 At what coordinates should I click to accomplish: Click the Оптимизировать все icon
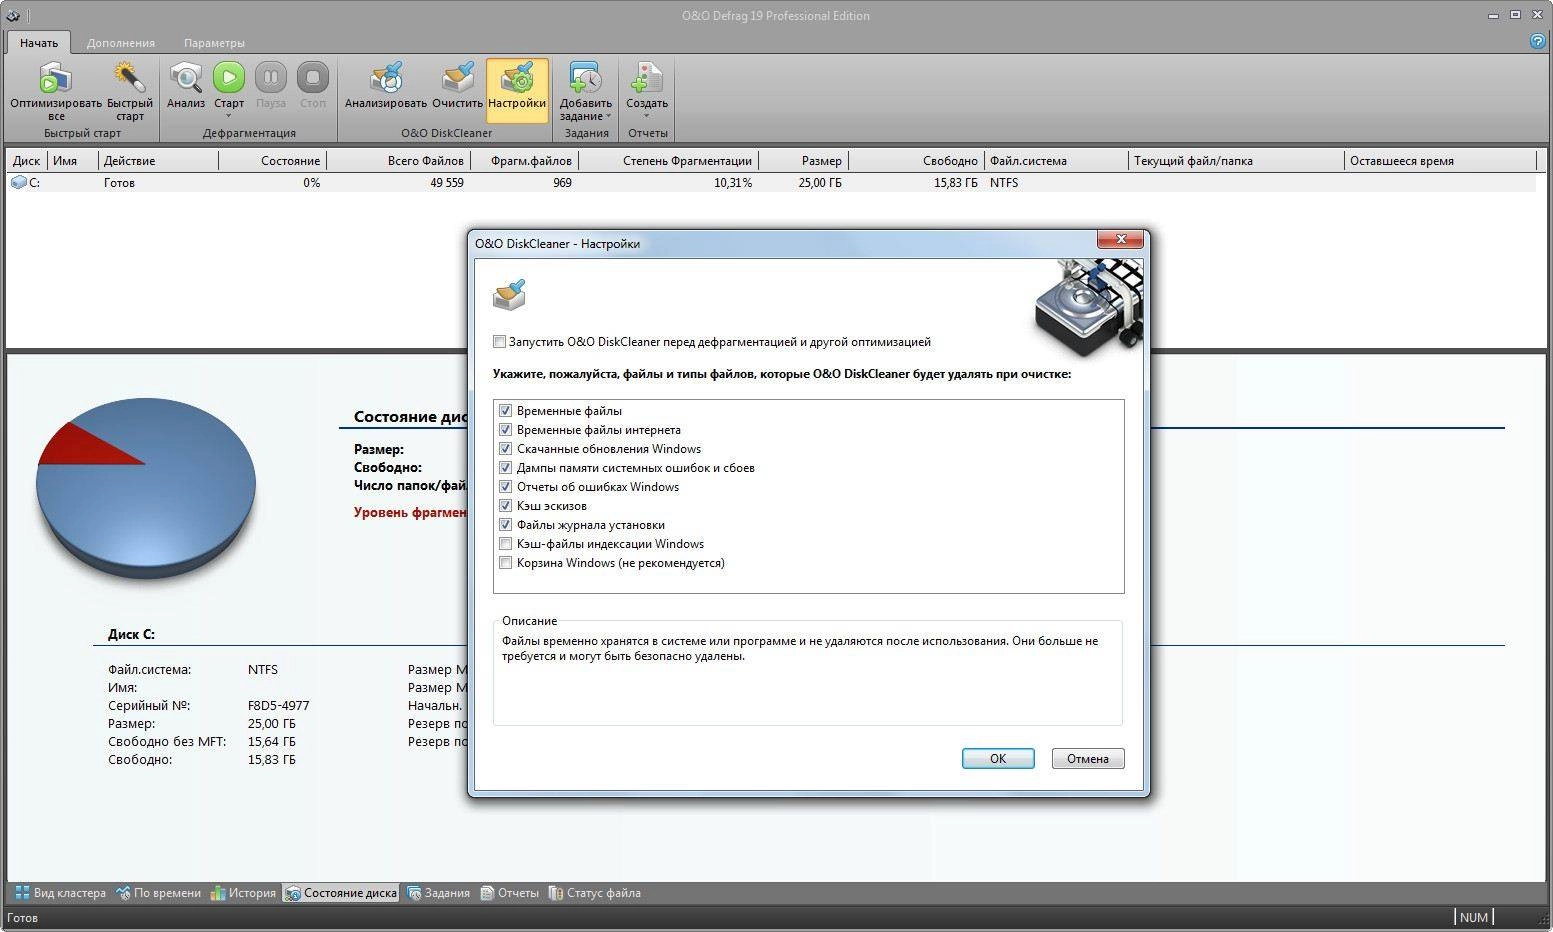(55, 78)
